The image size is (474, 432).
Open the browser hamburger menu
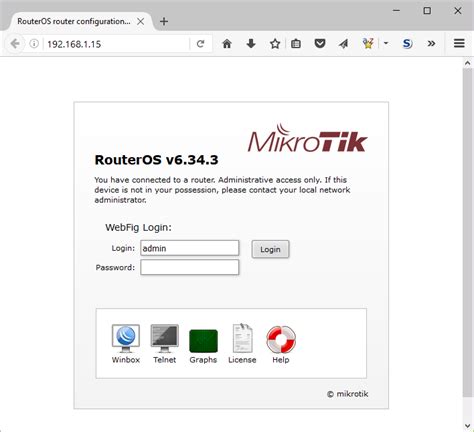click(459, 43)
